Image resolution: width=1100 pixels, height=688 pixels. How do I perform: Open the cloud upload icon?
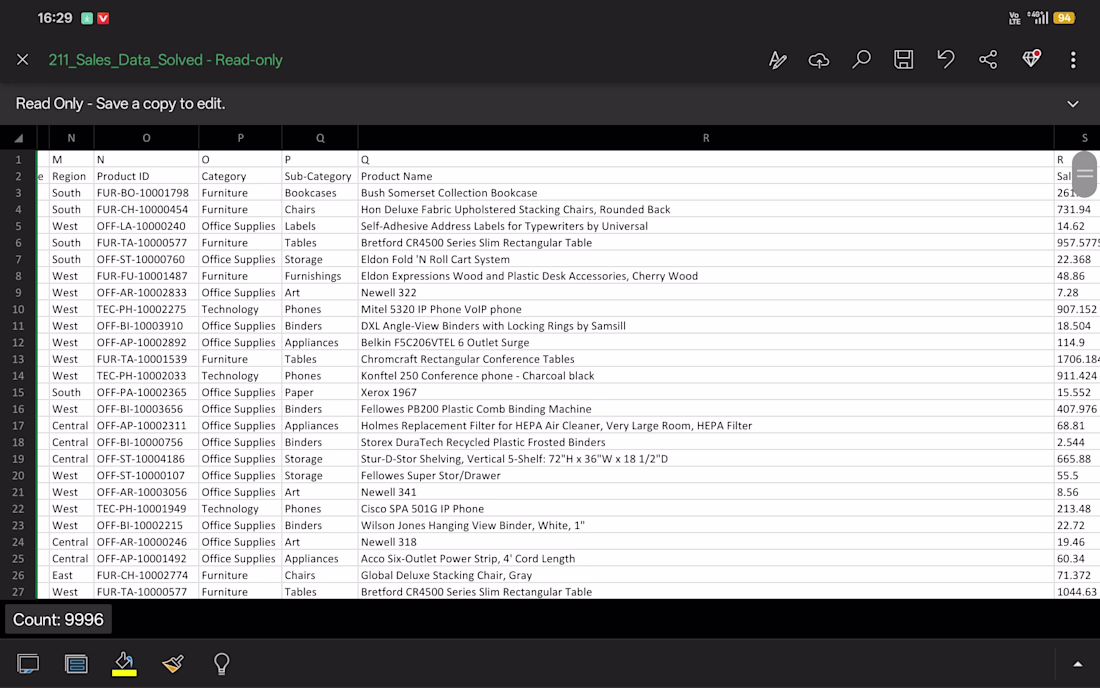[819, 60]
